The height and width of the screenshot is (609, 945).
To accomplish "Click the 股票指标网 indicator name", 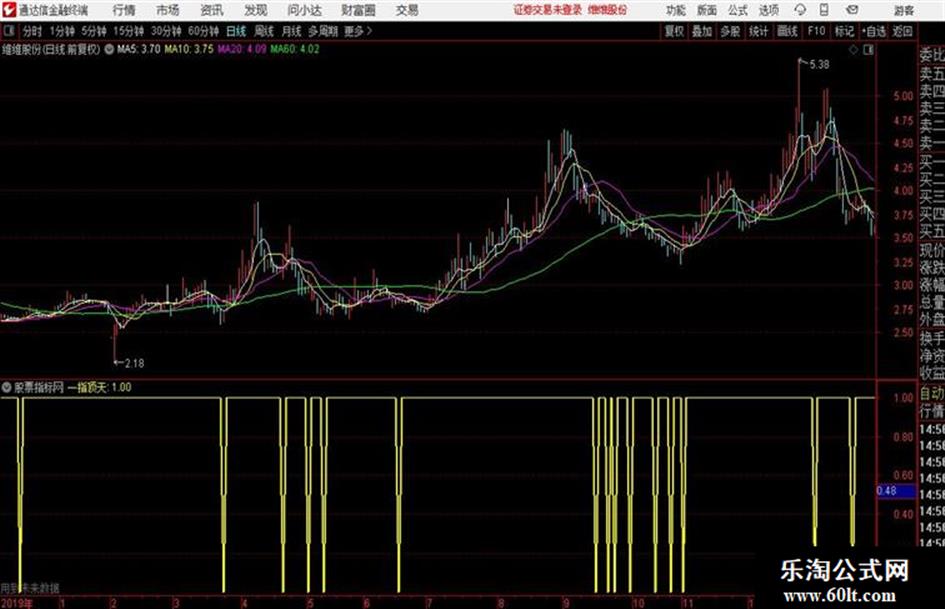I will pos(39,387).
